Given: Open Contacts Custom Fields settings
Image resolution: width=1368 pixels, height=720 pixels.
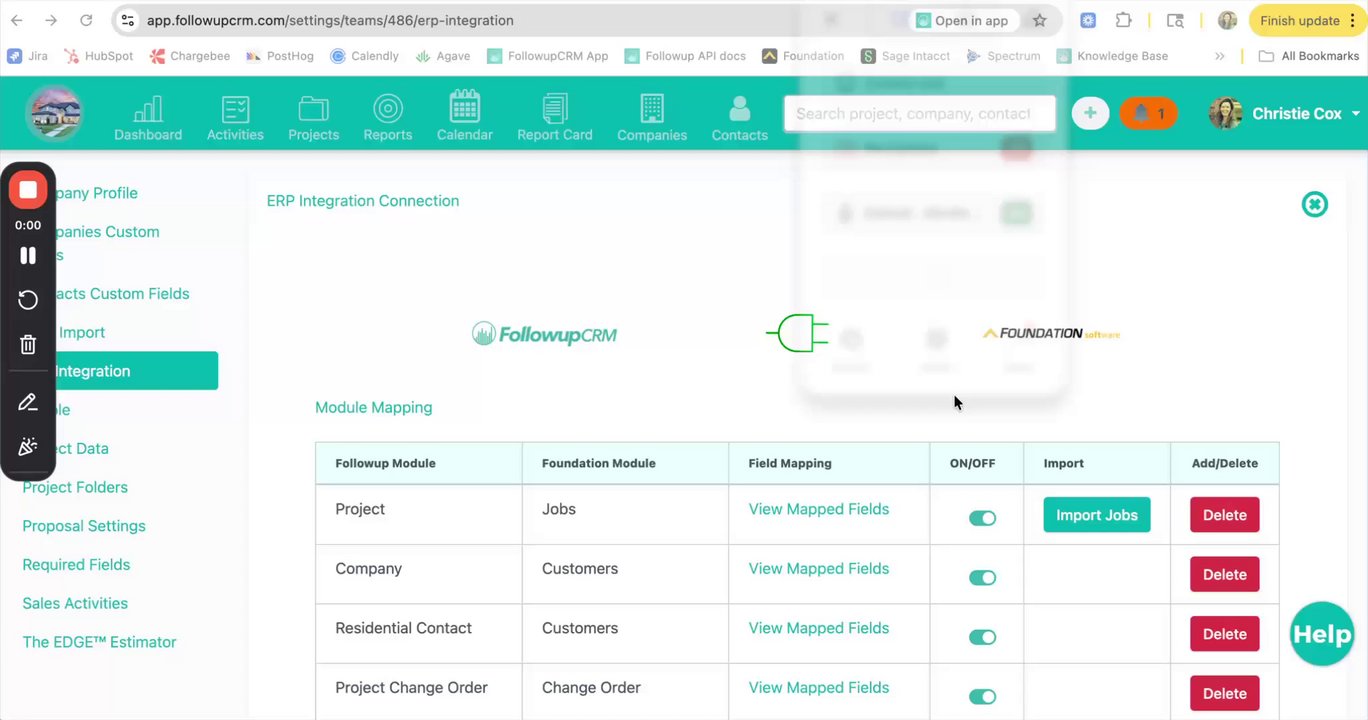Looking at the screenshot, I should tap(122, 294).
